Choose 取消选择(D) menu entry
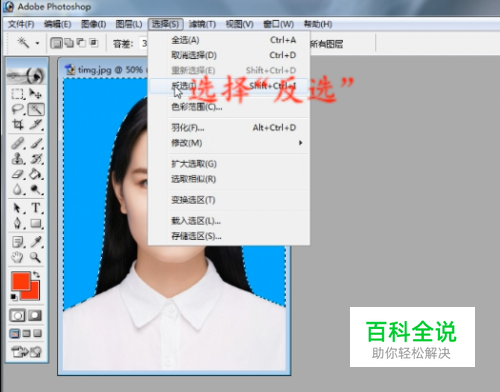This screenshot has height=392, width=500. click(x=229, y=55)
